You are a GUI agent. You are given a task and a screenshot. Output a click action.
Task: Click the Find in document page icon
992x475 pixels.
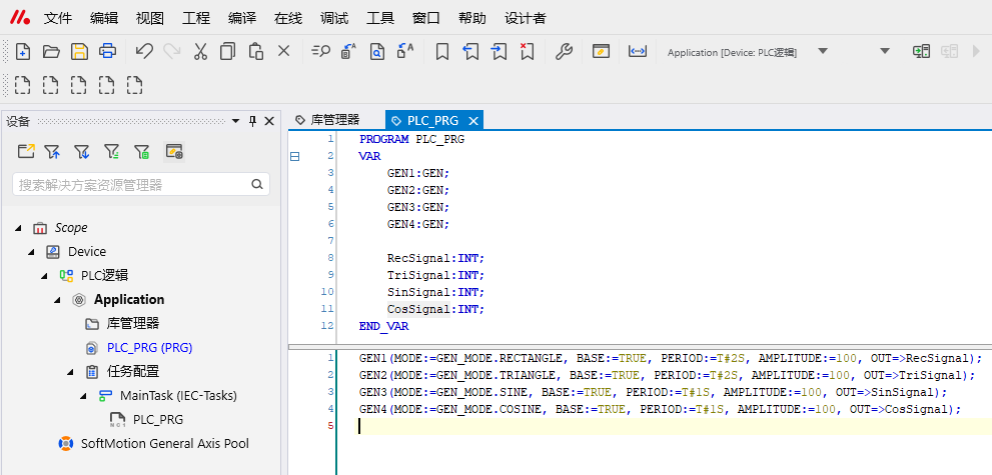point(378,52)
